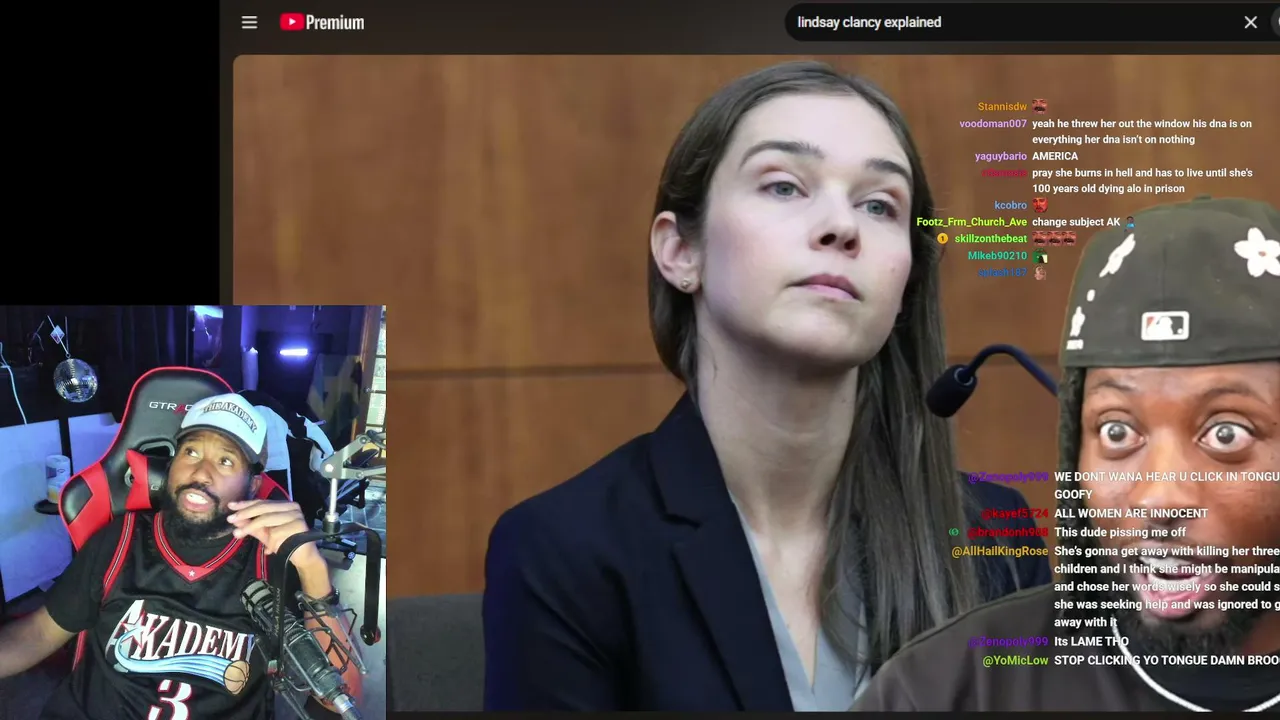Image resolution: width=1280 pixels, height=720 pixels.
Task: Click the courtroom video player
Action: [756, 382]
